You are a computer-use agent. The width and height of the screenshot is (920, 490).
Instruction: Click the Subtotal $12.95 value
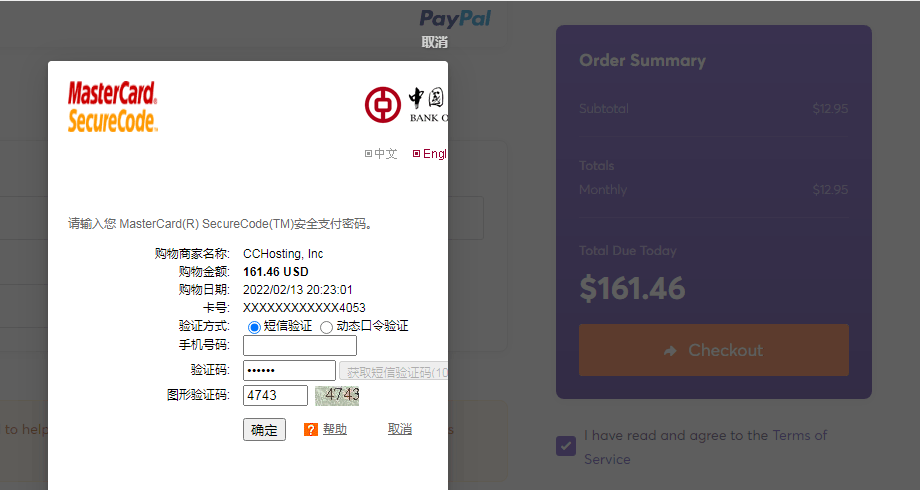tap(830, 109)
